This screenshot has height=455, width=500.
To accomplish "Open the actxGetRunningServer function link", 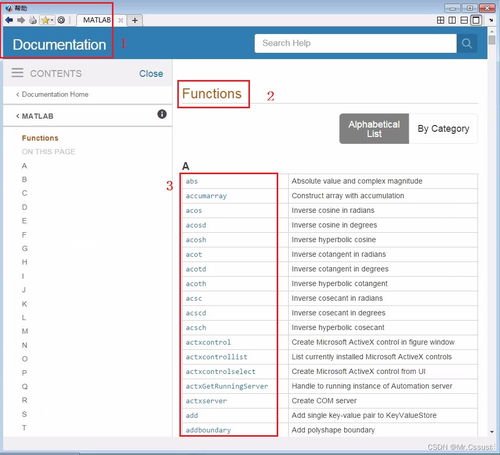I will click(x=227, y=386).
